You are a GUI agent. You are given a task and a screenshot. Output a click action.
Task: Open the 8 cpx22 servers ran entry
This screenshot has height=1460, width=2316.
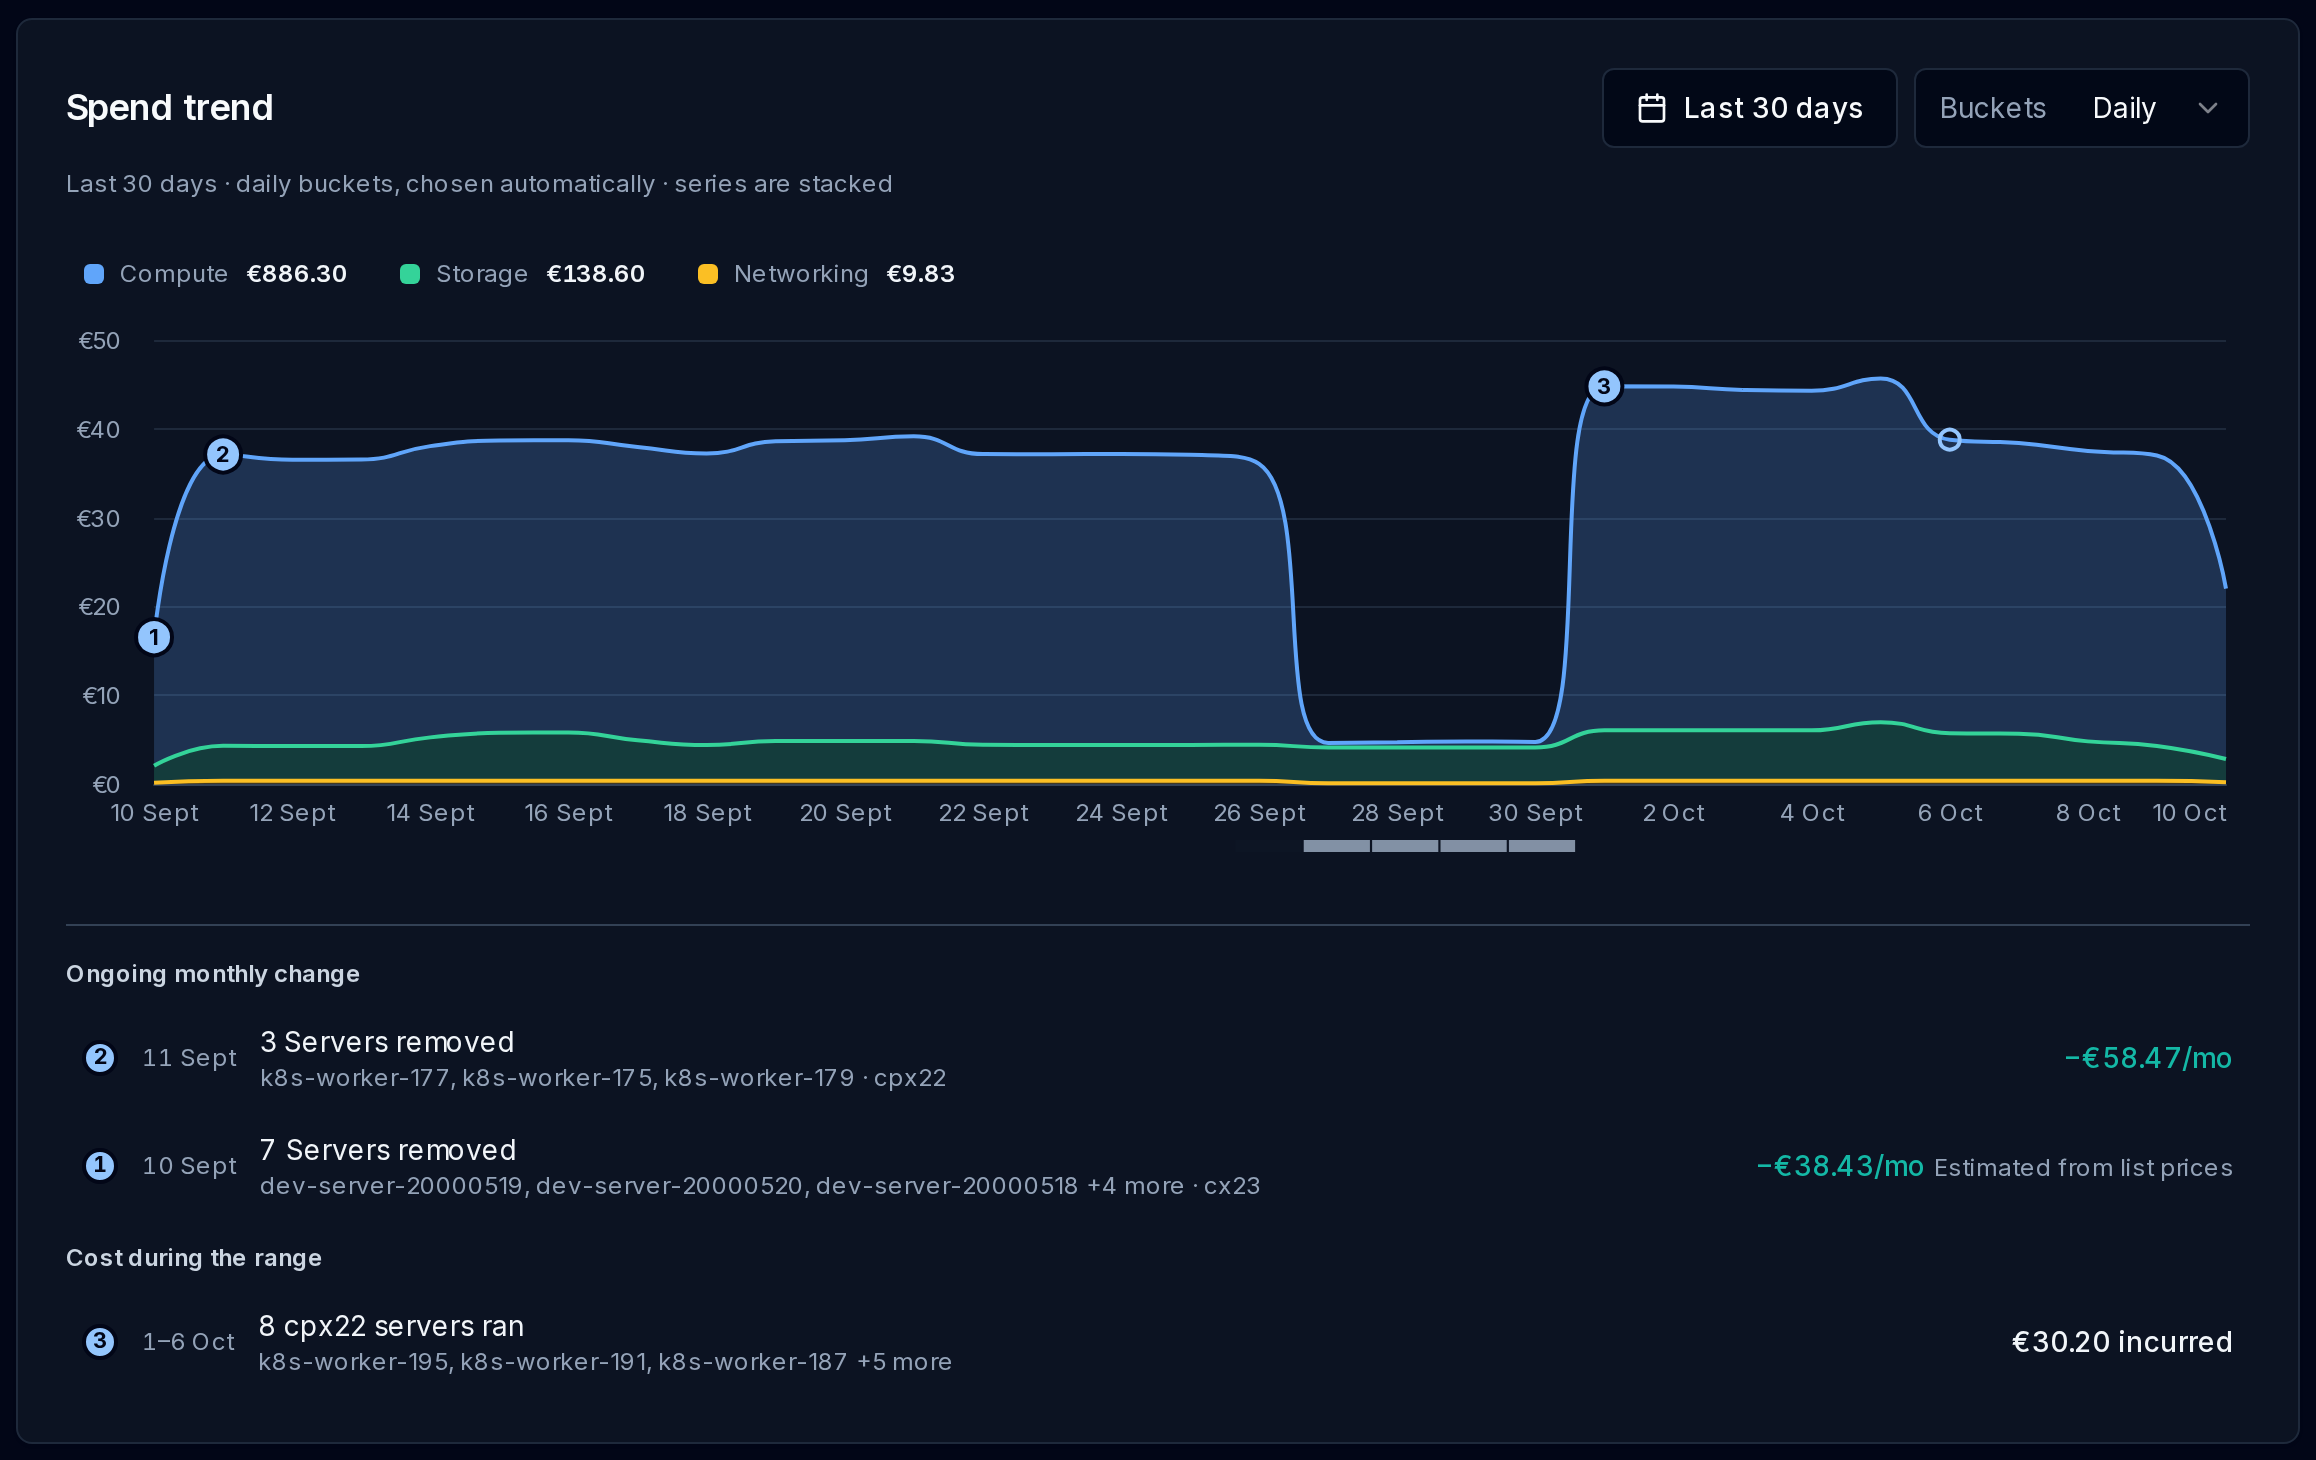(1158, 1342)
